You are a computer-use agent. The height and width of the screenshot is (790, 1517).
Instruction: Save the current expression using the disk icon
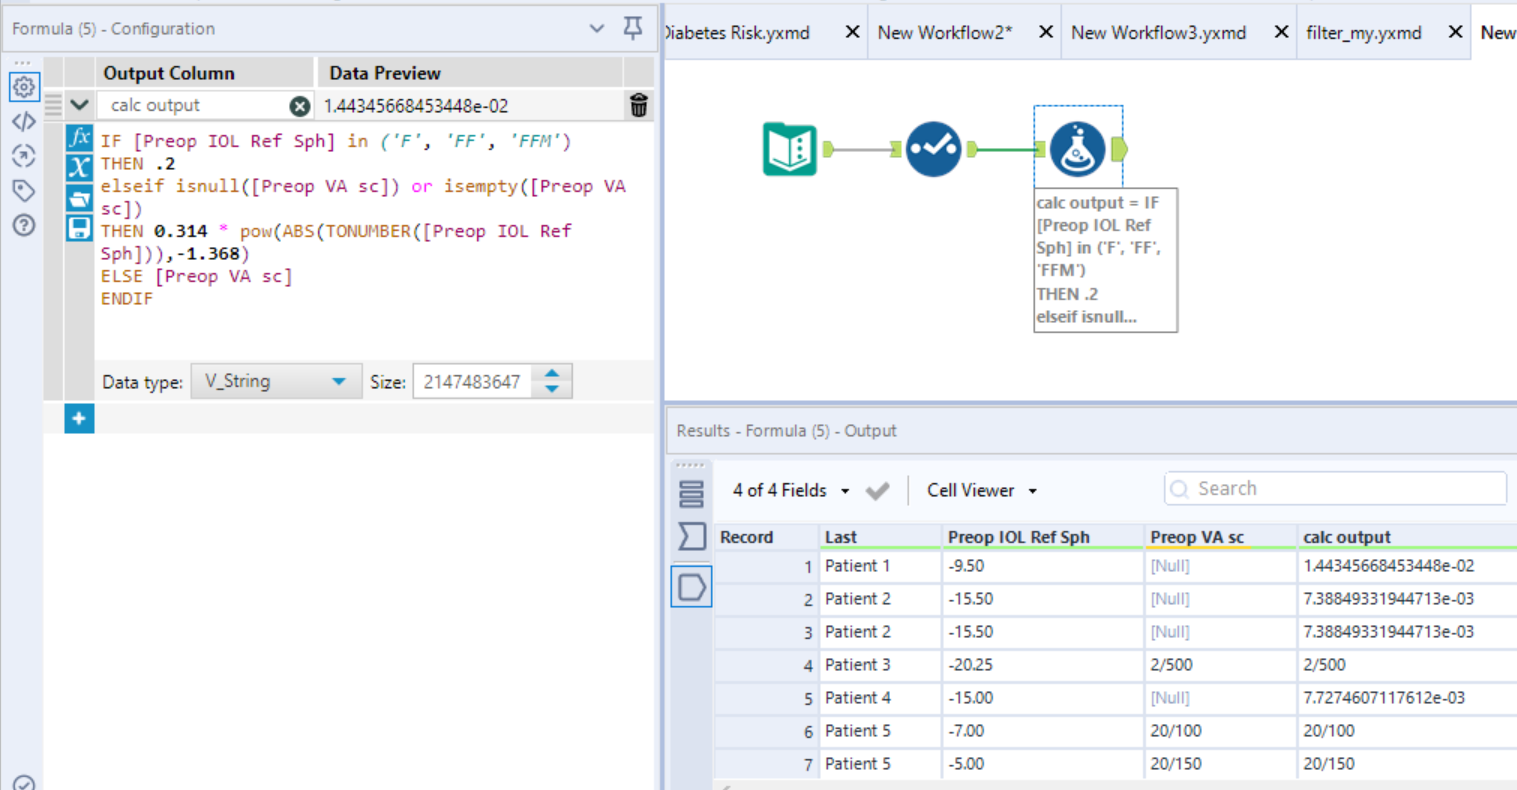(x=79, y=228)
